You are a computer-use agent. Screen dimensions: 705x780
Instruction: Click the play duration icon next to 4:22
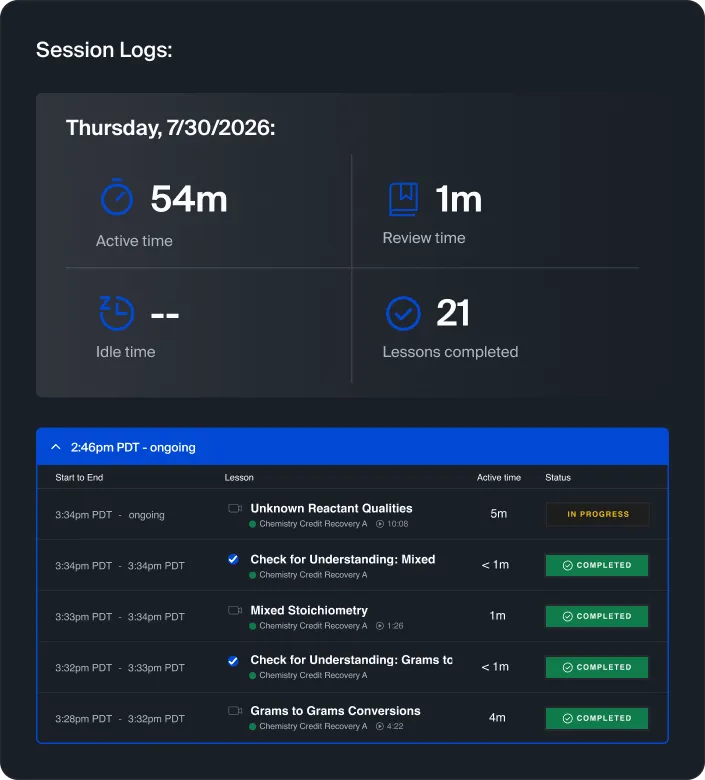click(x=380, y=726)
